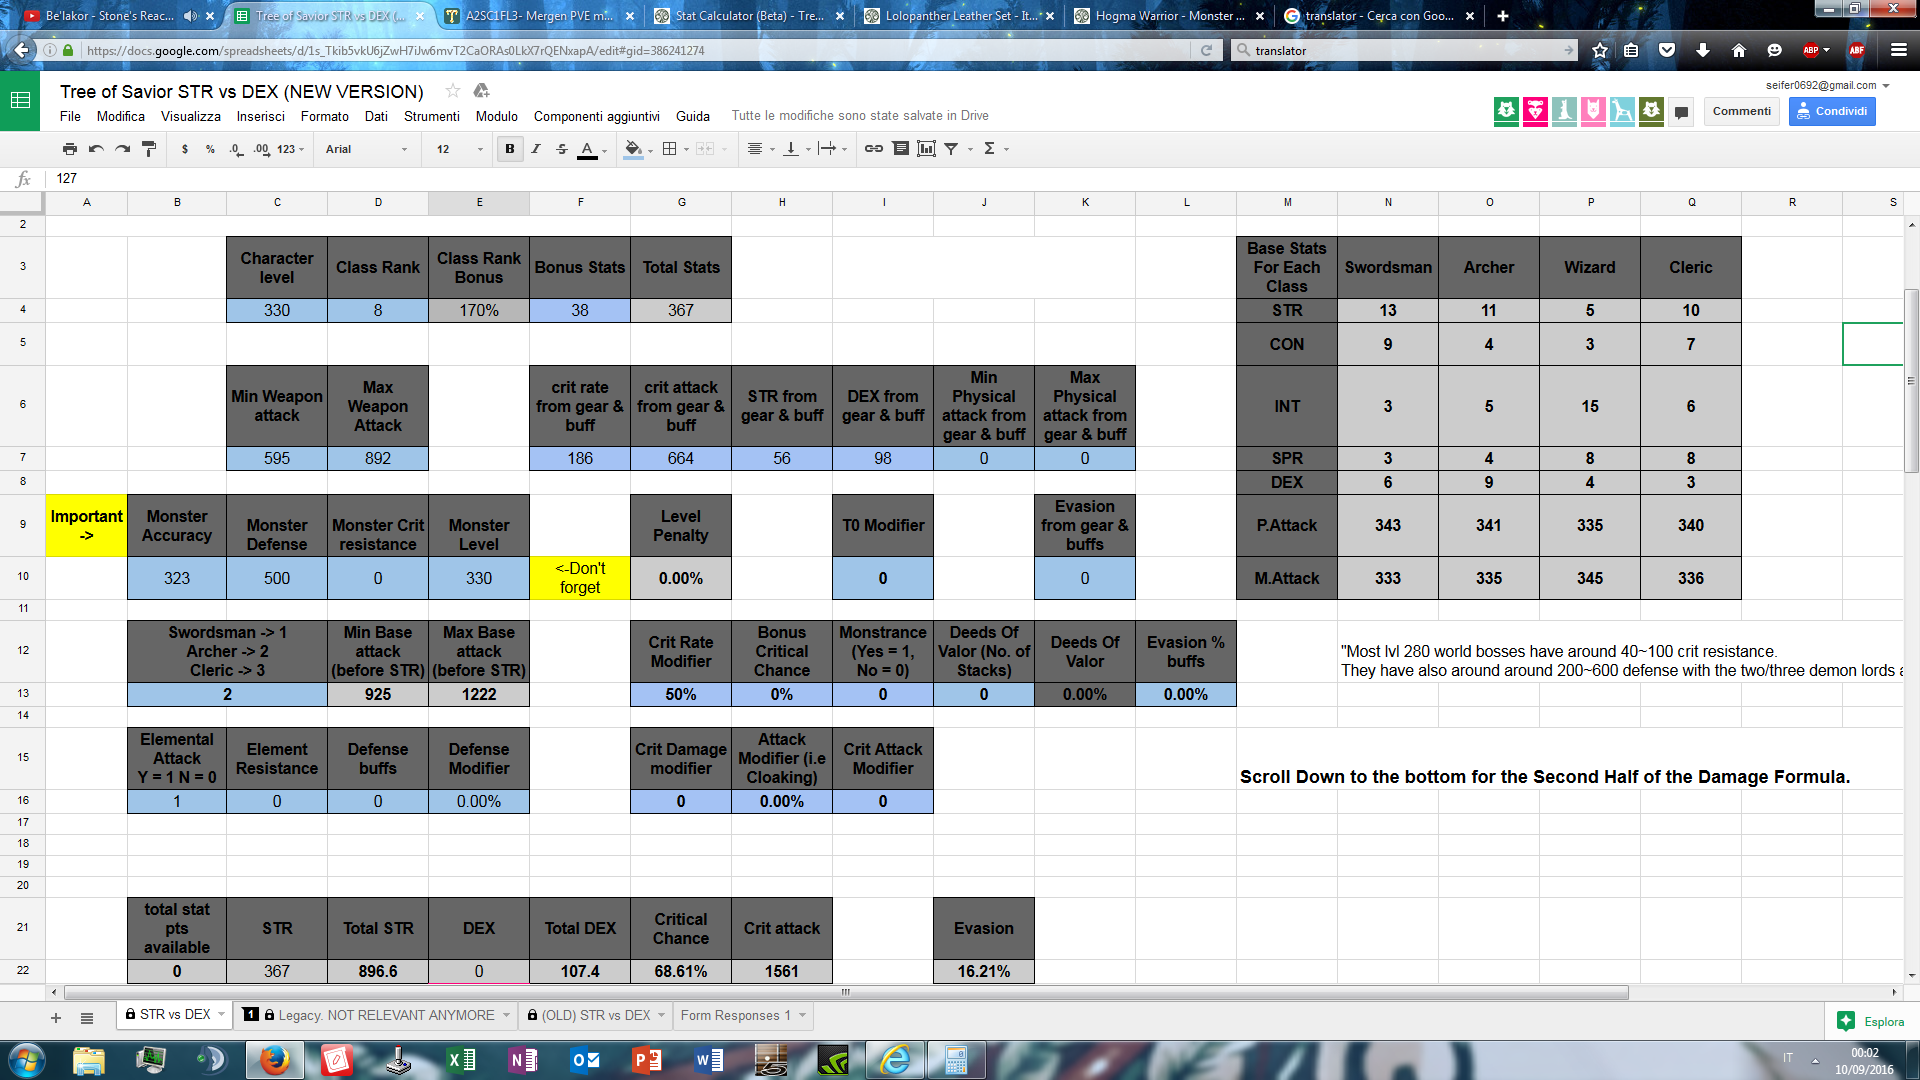Star this spreadsheet document
This screenshot has width=1920, height=1080.
click(453, 91)
